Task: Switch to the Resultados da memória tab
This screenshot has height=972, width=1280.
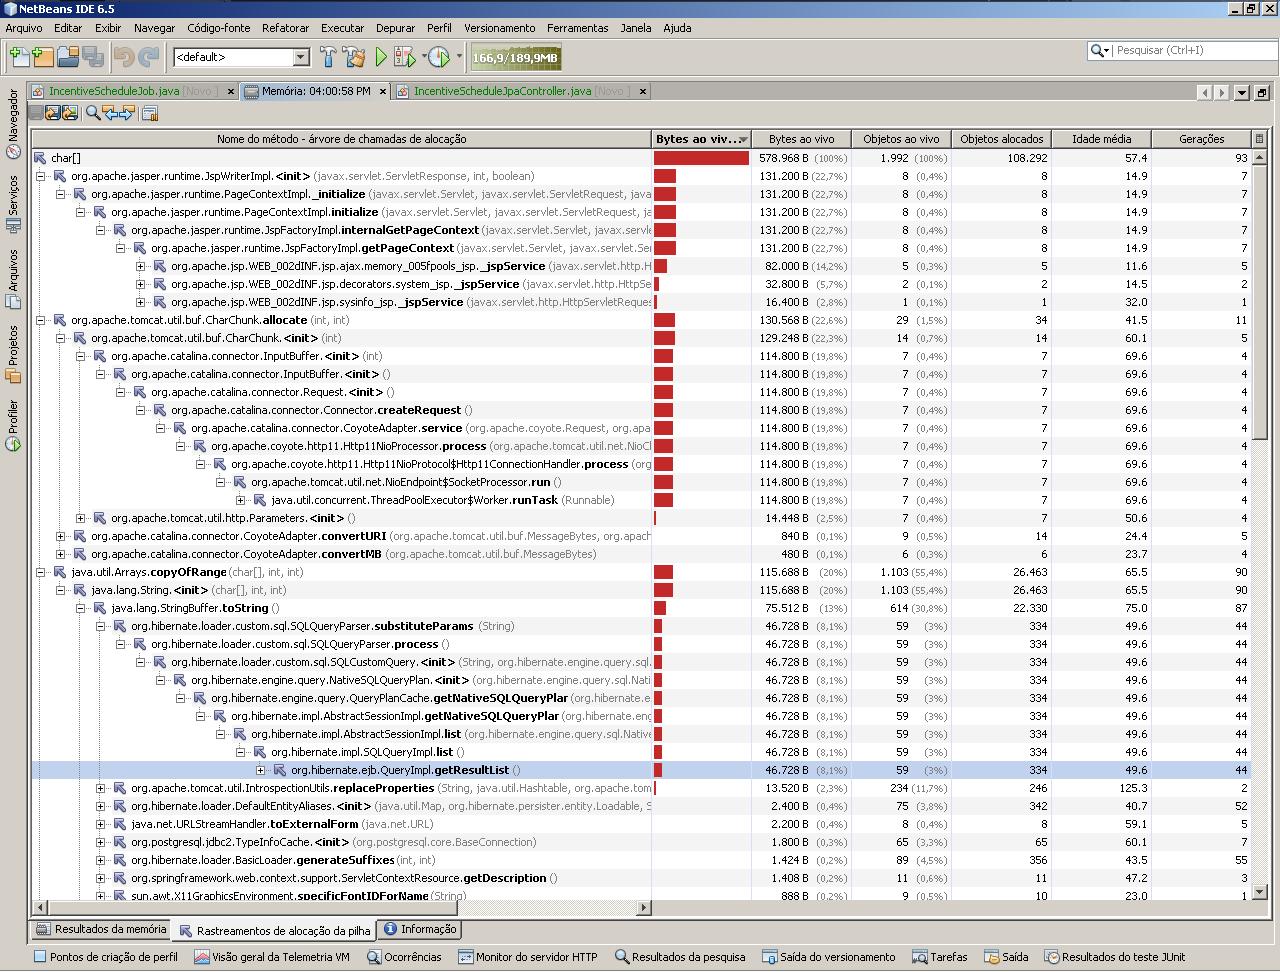Action: point(101,929)
